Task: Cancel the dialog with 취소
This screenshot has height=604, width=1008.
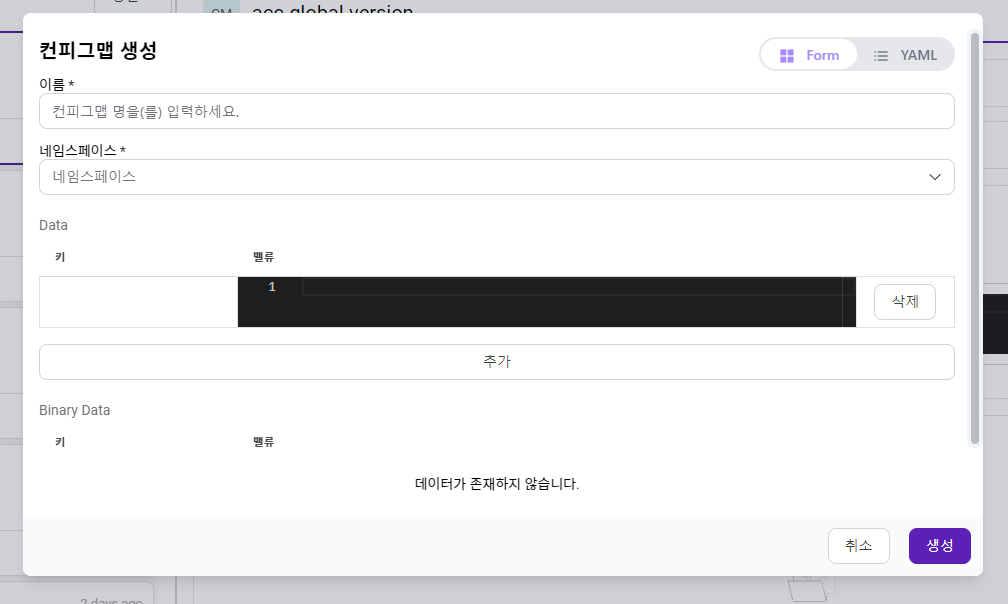Action: [x=858, y=546]
